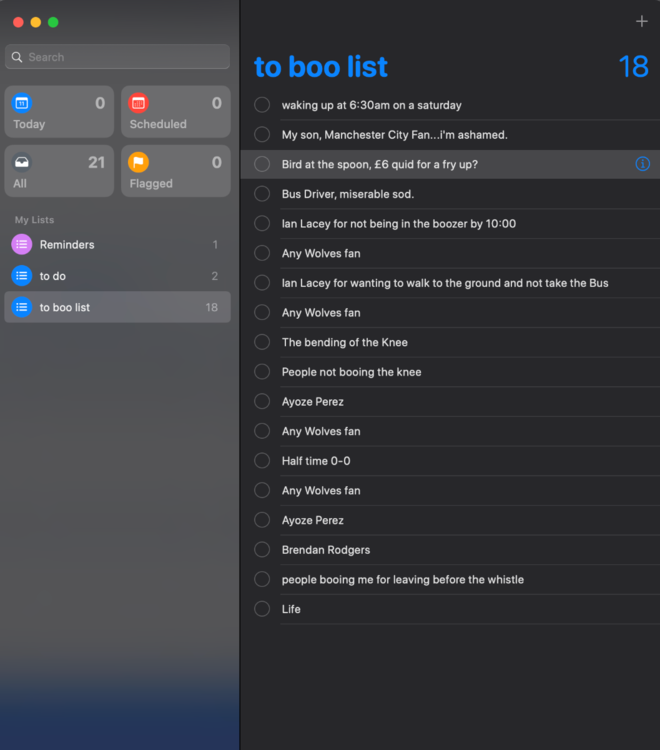Click the 'to boo list' title heading
This screenshot has width=660, height=750.
tap(320, 66)
